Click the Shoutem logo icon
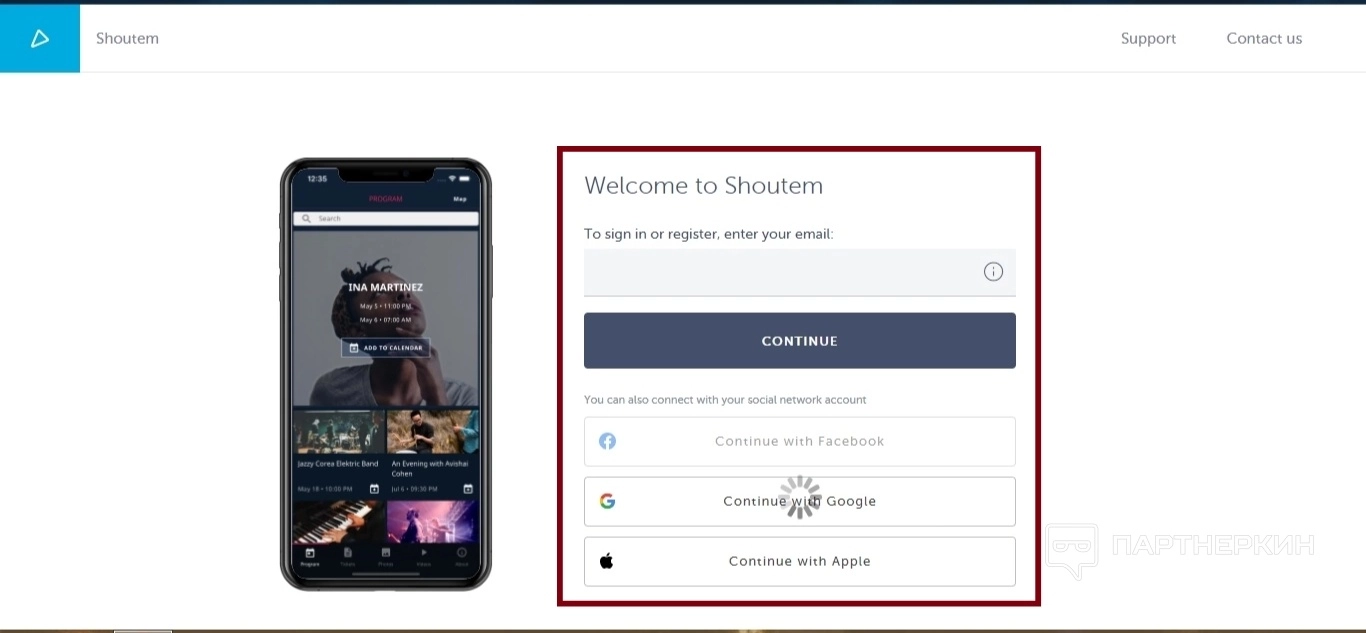1366x633 pixels. (39, 38)
